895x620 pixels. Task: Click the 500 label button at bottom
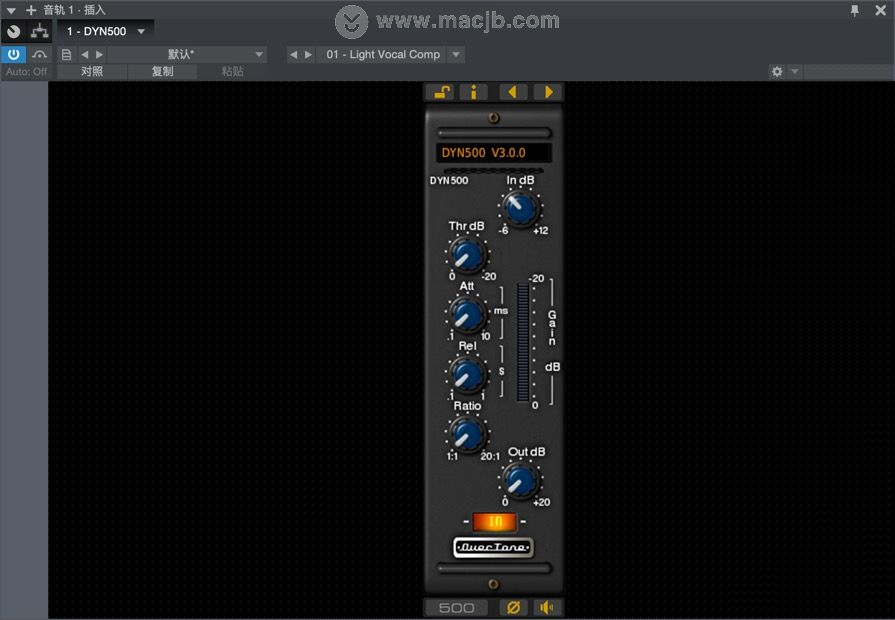pyautogui.click(x=457, y=608)
